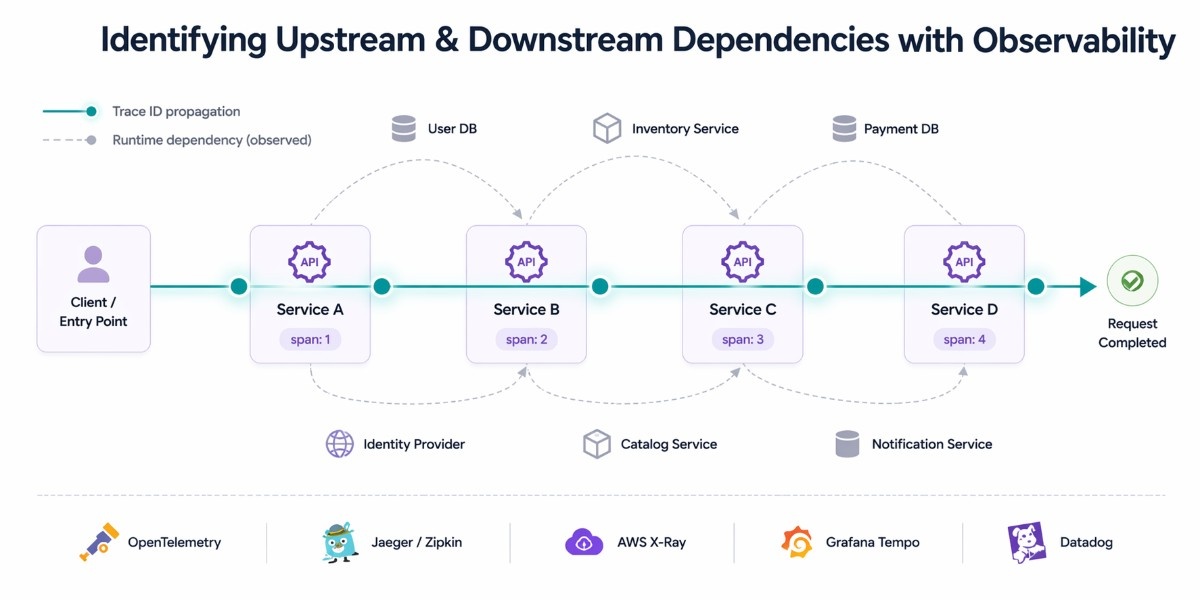The width and height of the screenshot is (1200, 600).
Task: Click the Client / Entry Point user icon
Action: pos(93,264)
